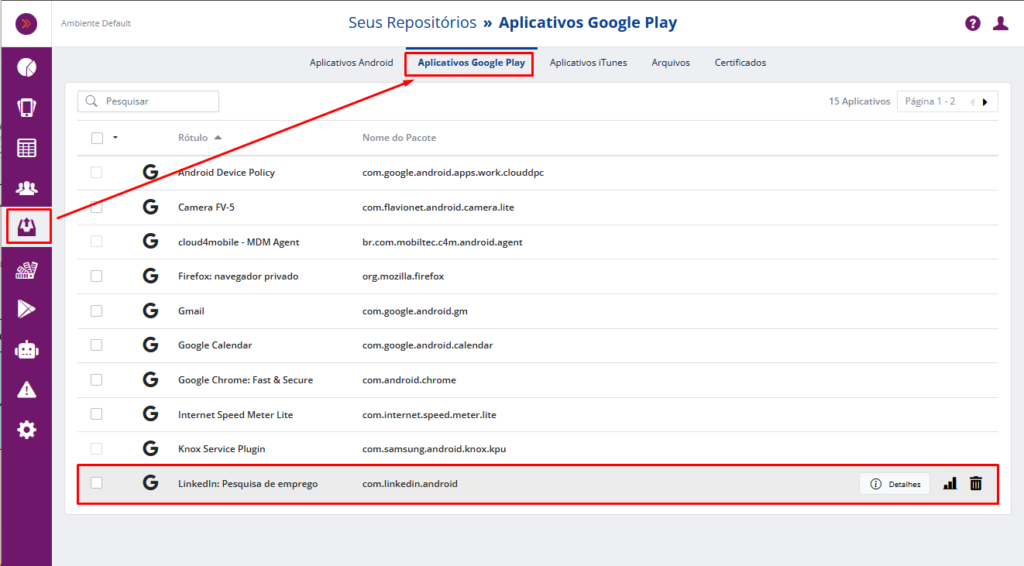Open the selection dropdown arrow beside header checkbox

click(x=116, y=138)
